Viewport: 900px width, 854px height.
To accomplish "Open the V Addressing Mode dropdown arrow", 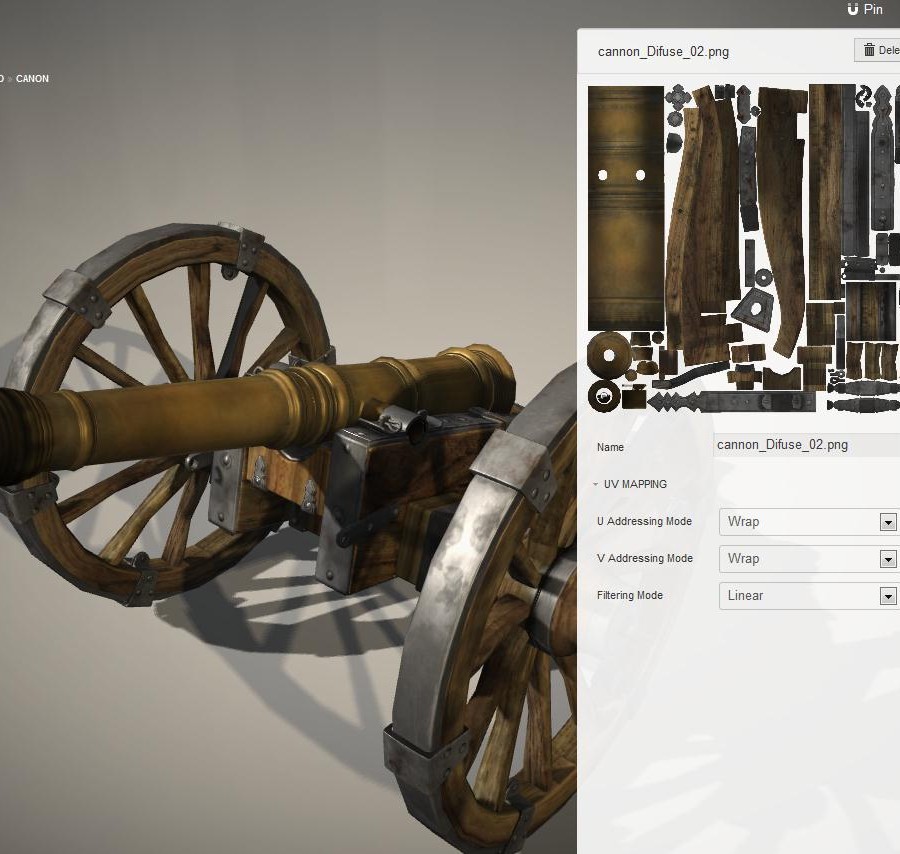I will (x=887, y=559).
